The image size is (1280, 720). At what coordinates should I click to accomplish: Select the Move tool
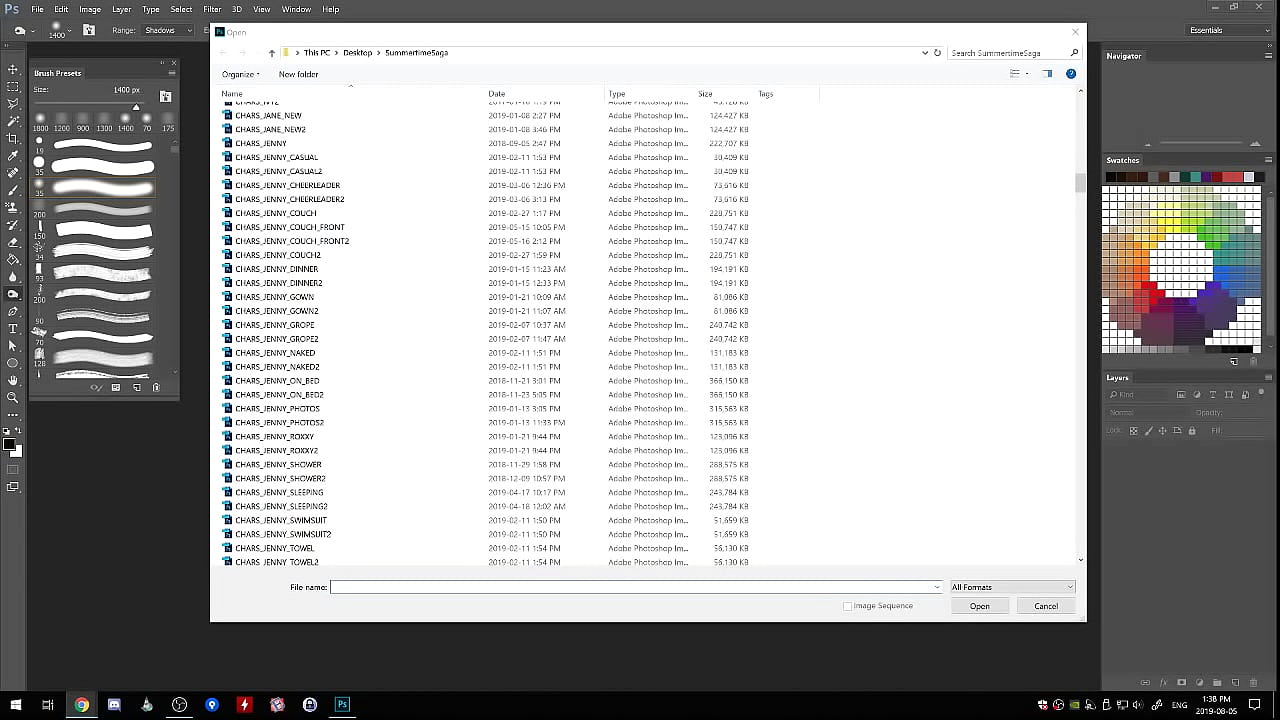[13, 69]
